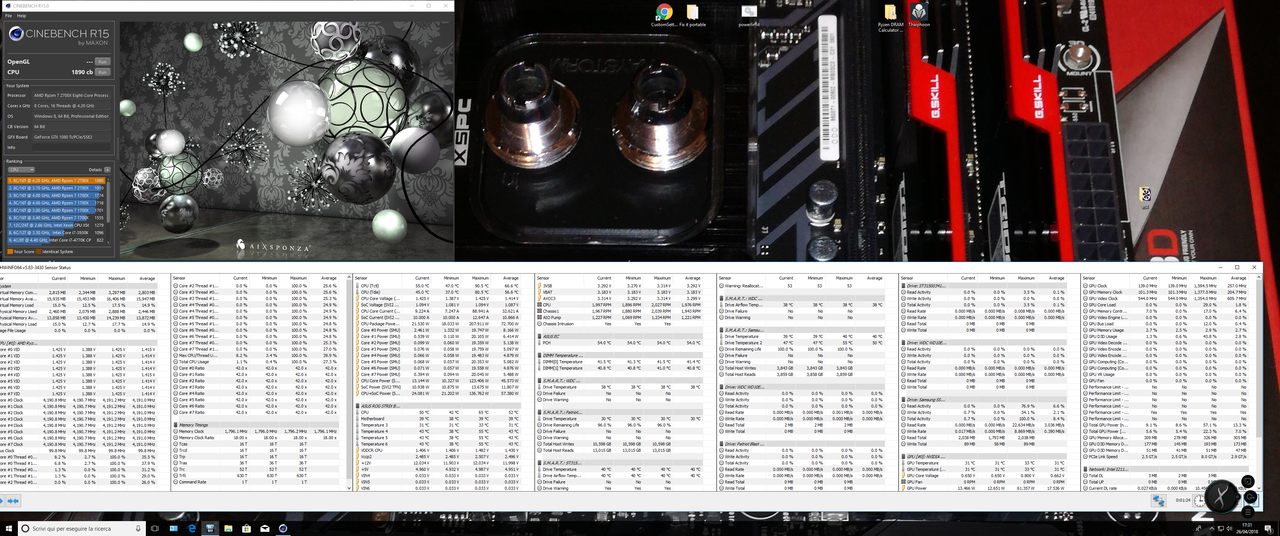Click the Info input field in Cinebench
This screenshot has width=1280, height=536.
[71, 147]
